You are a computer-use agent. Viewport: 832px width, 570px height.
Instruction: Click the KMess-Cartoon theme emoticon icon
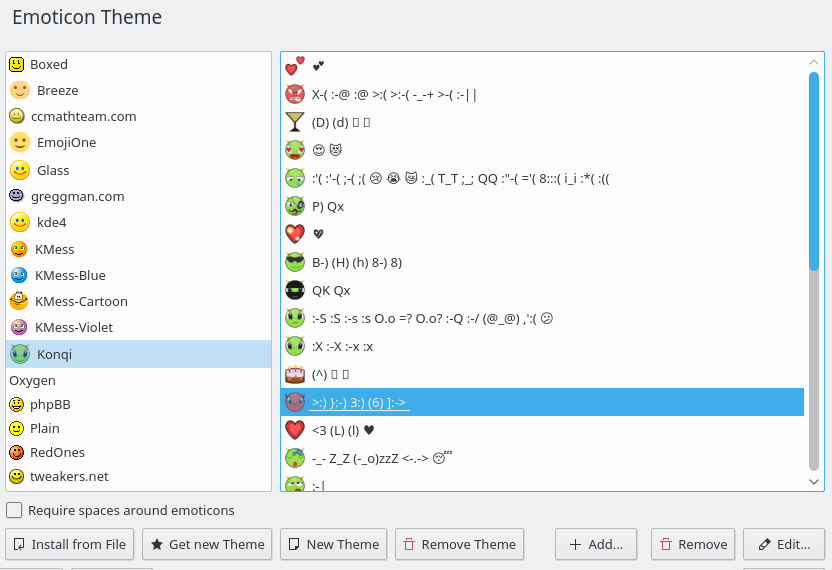pyautogui.click(x=18, y=301)
